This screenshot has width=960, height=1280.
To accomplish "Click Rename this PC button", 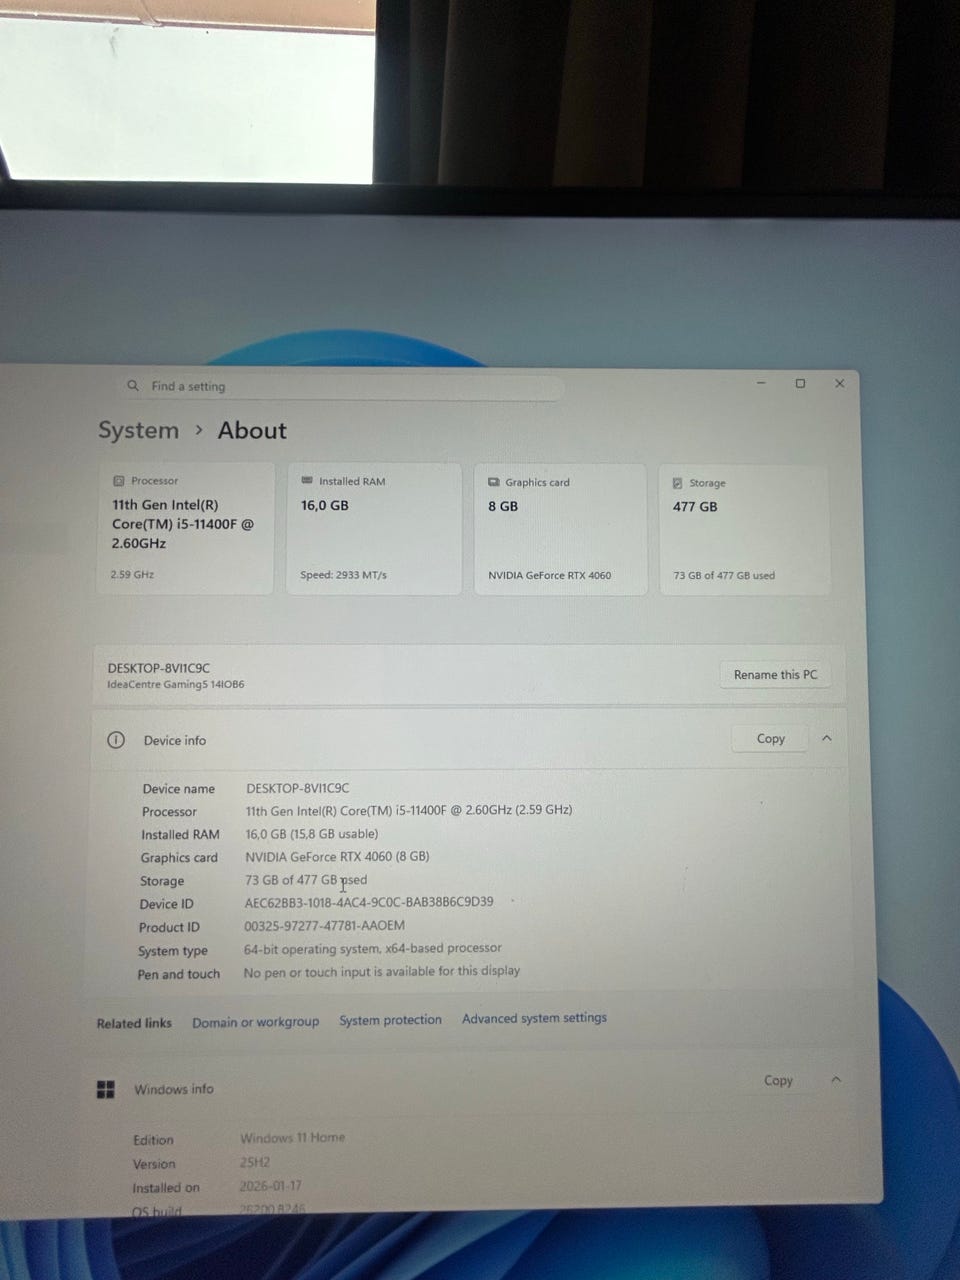I will coord(775,675).
